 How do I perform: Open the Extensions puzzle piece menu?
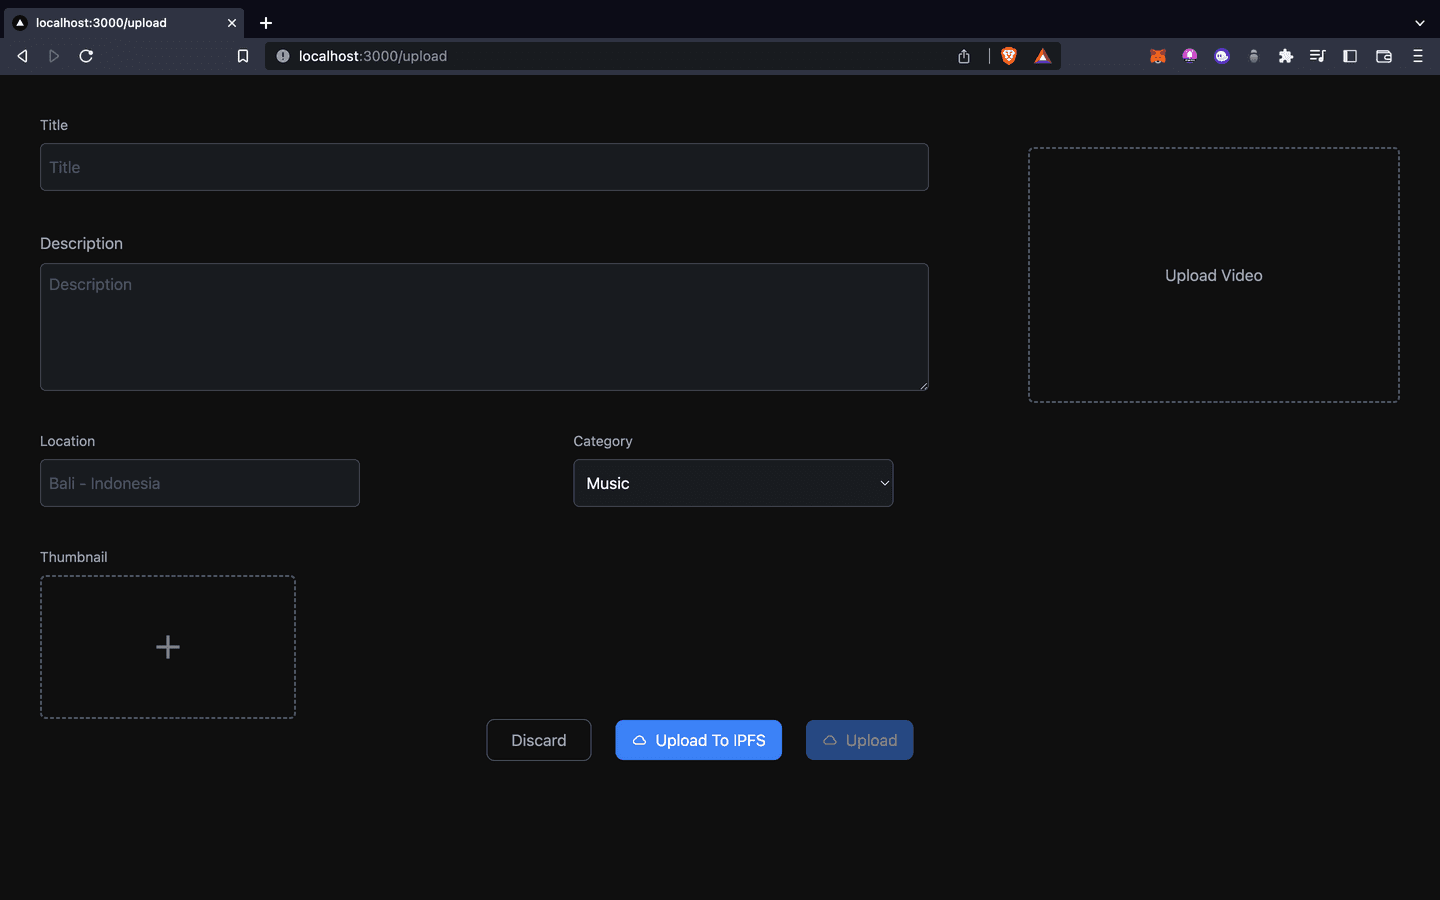[x=1286, y=56]
